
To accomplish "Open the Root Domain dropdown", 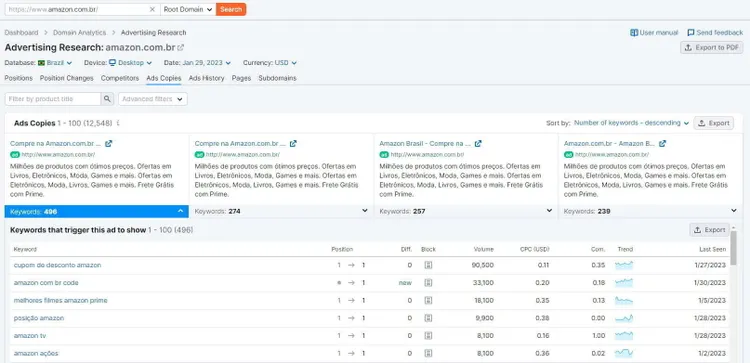I will click(188, 10).
